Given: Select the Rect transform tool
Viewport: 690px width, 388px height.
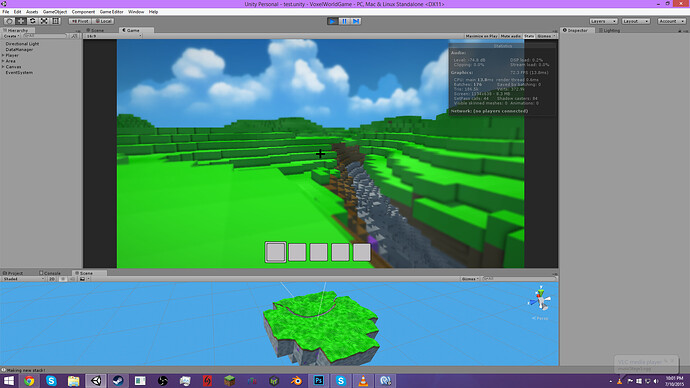Looking at the screenshot, I should (55, 21).
